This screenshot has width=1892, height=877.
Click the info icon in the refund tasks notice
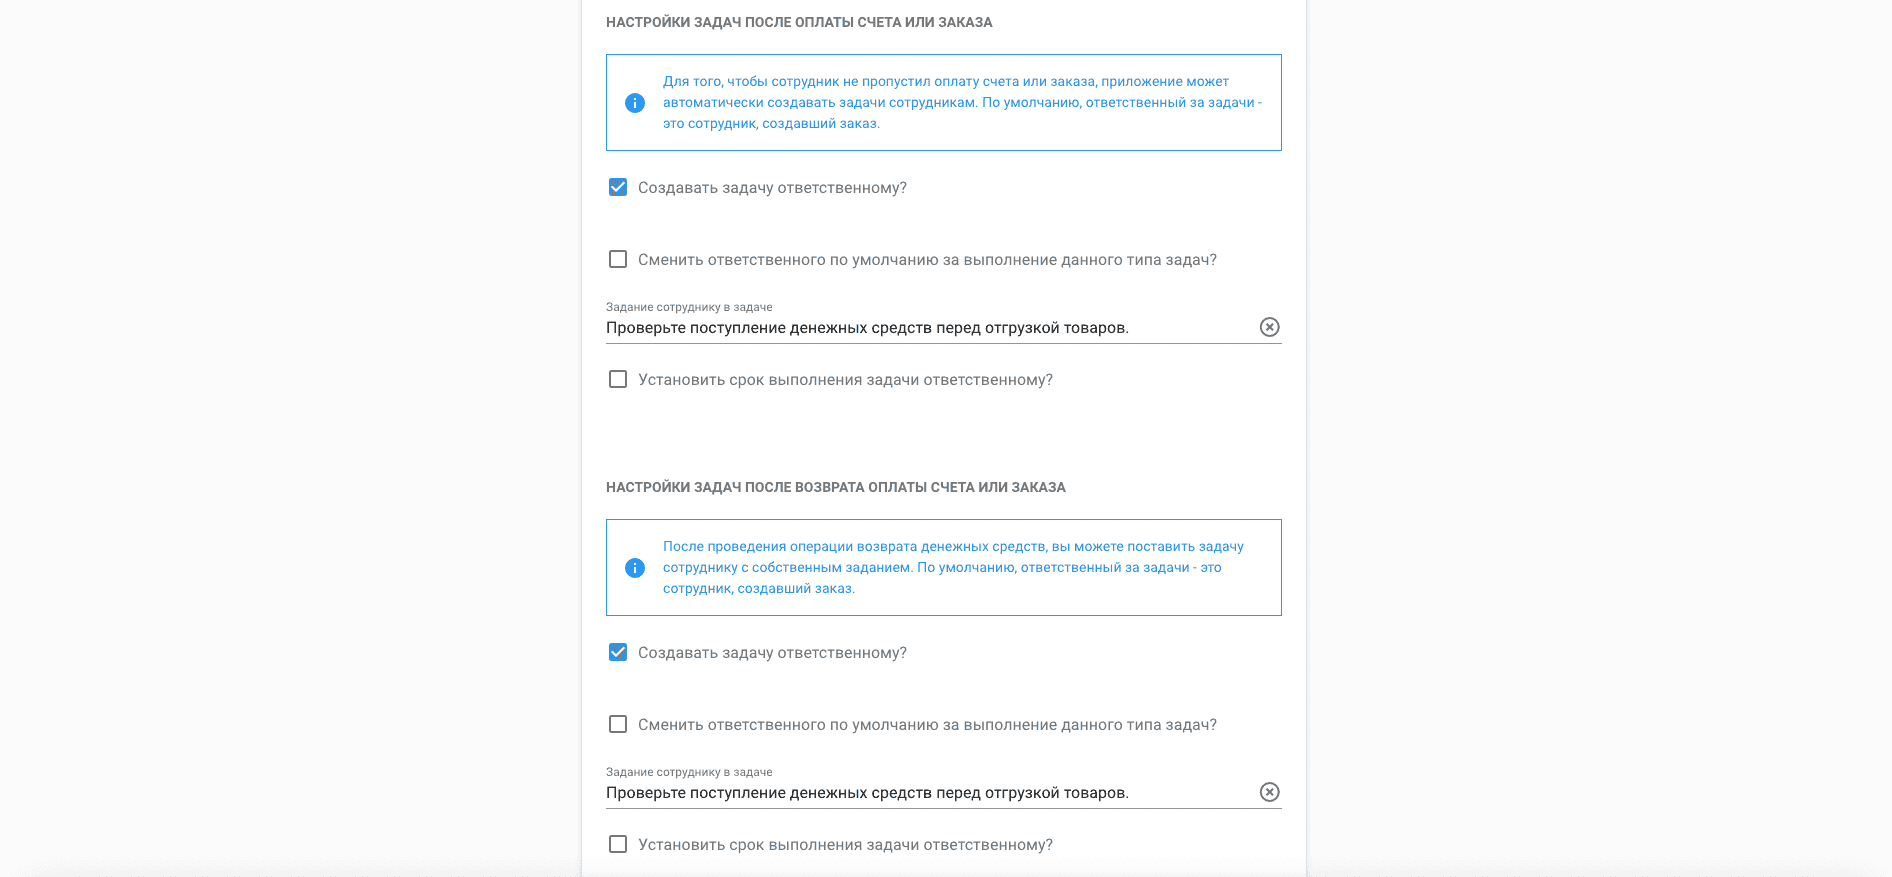[x=635, y=568]
